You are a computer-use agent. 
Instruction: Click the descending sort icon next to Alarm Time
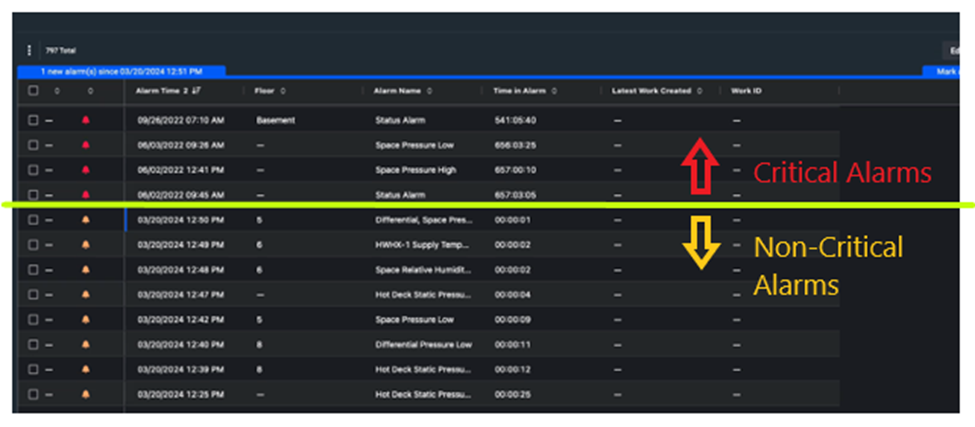coord(196,91)
